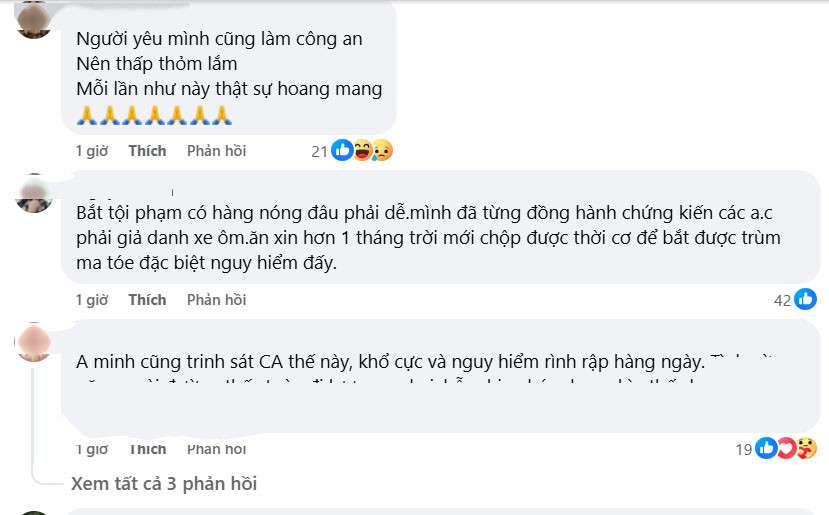The image size is (829, 515).
Task: Reply via Phản hồi under 'trinh sát CA' comment
Action: 216,448
